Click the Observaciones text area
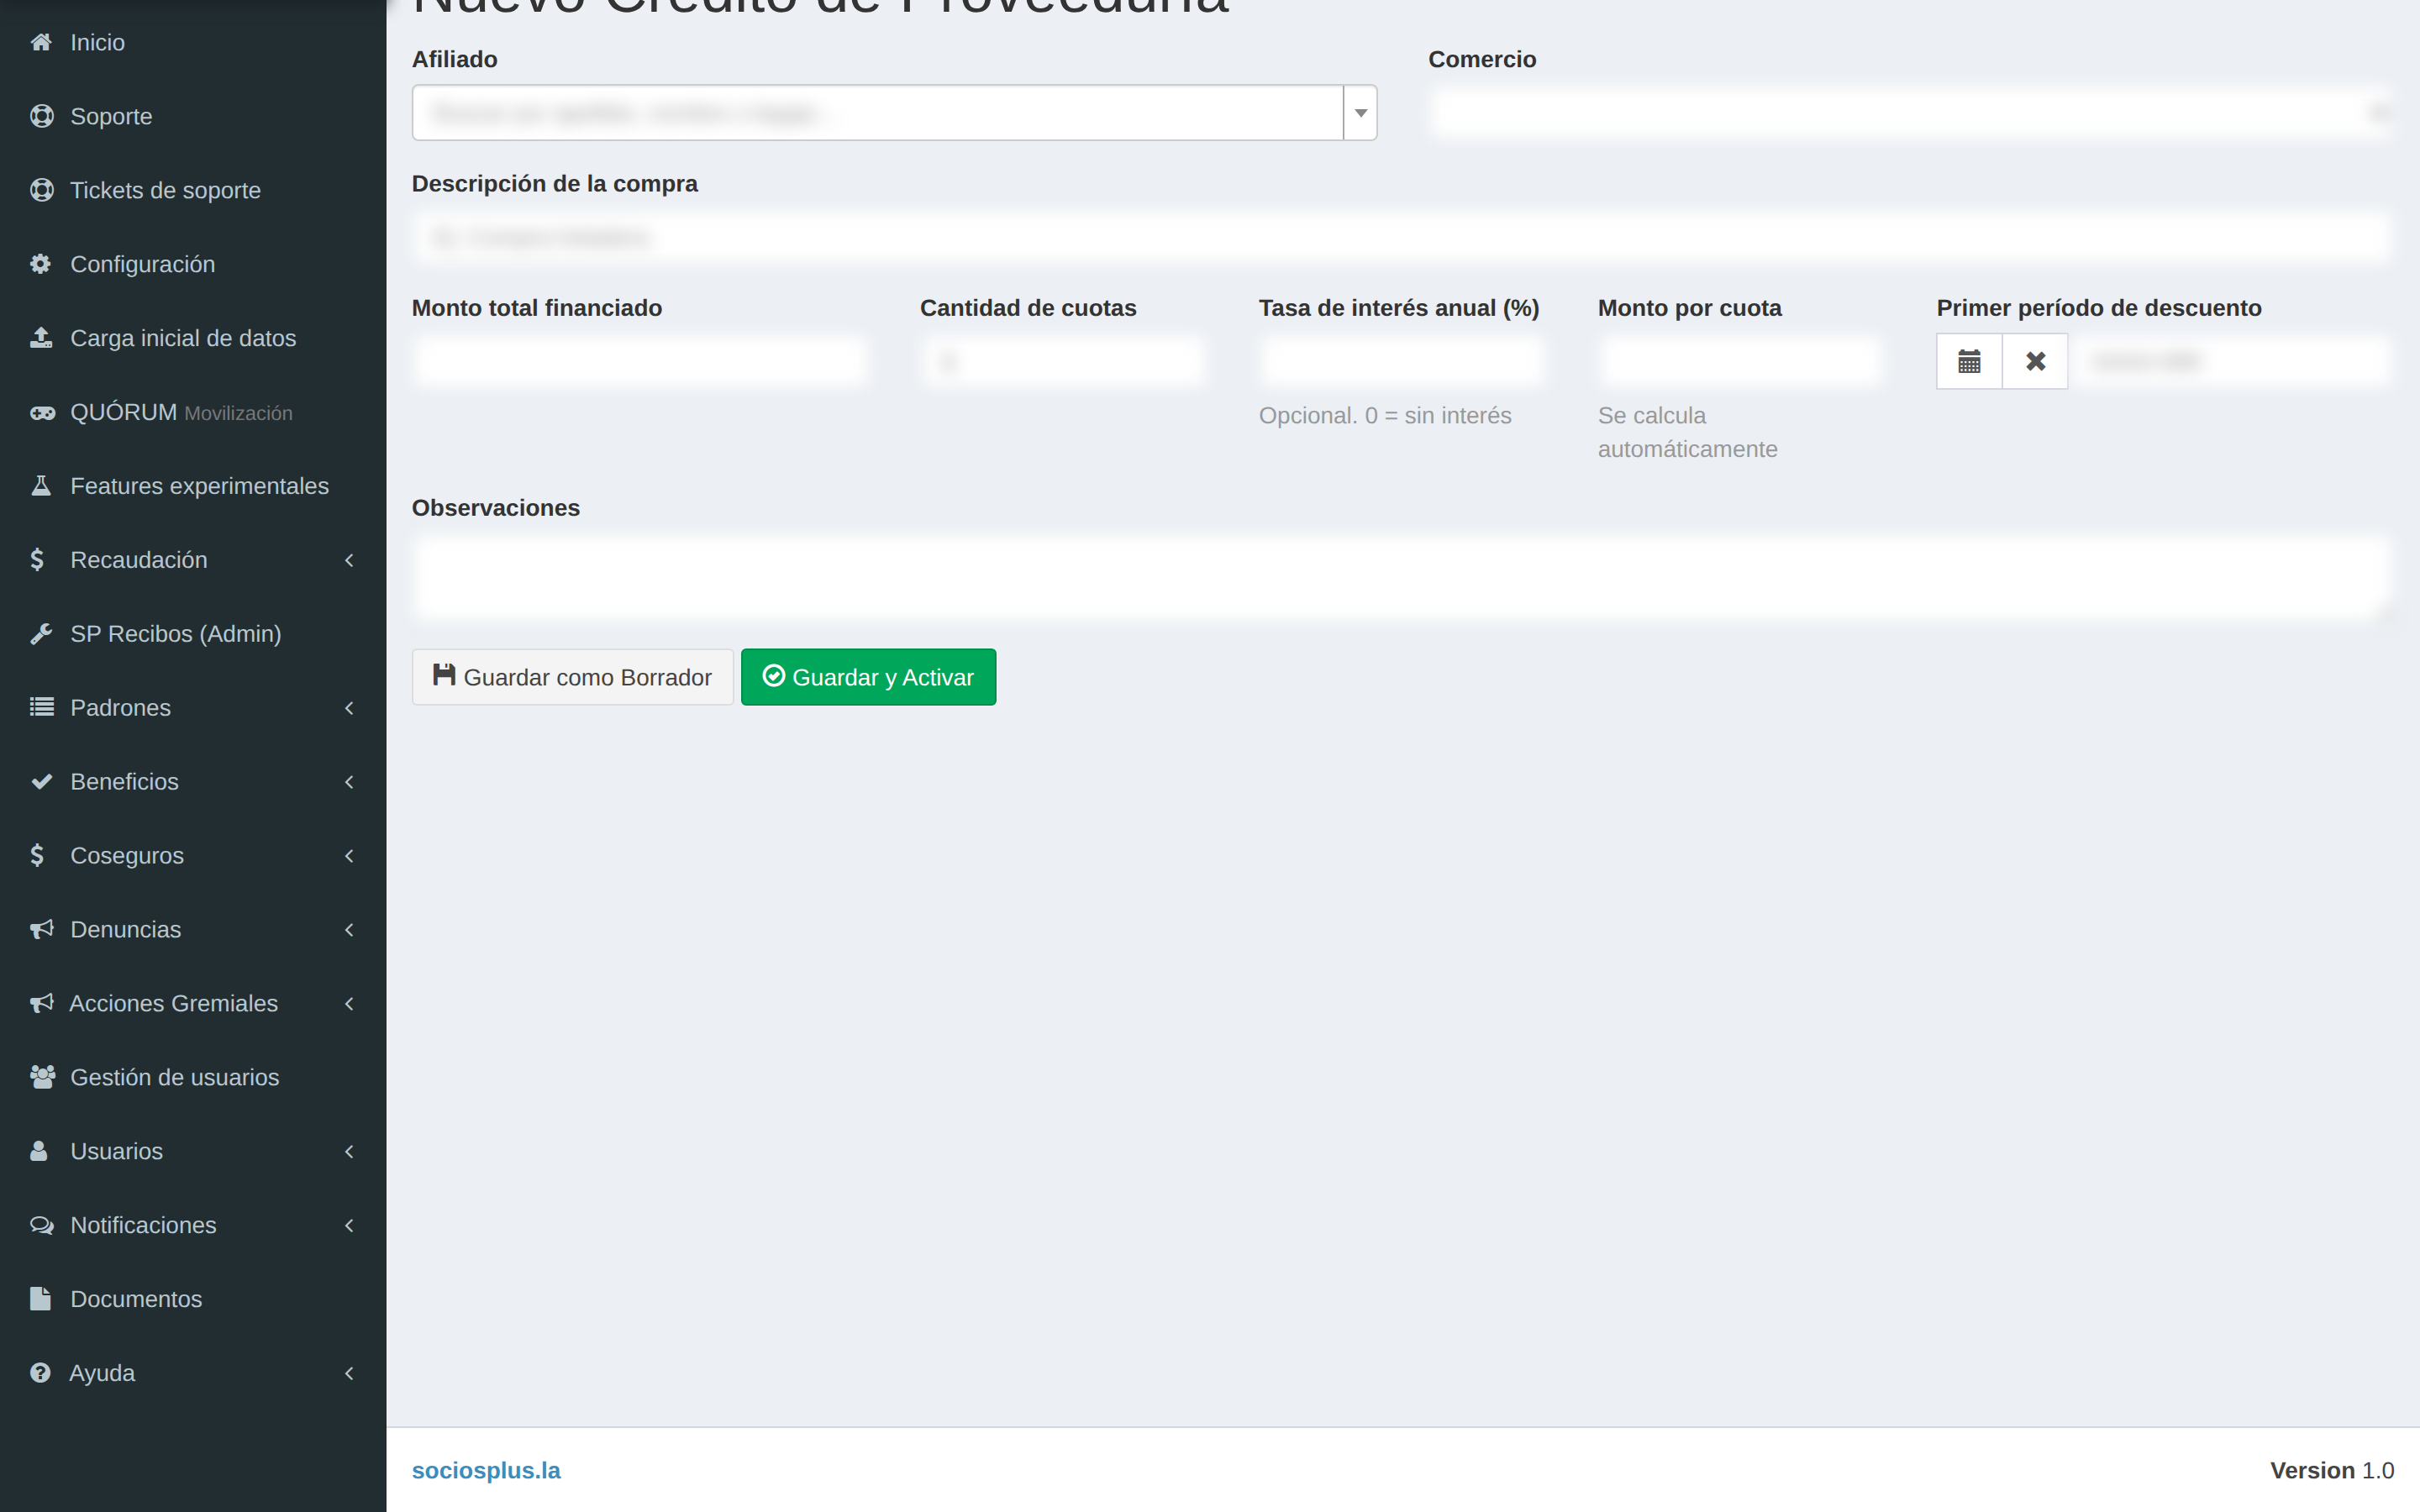 (x=1402, y=577)
